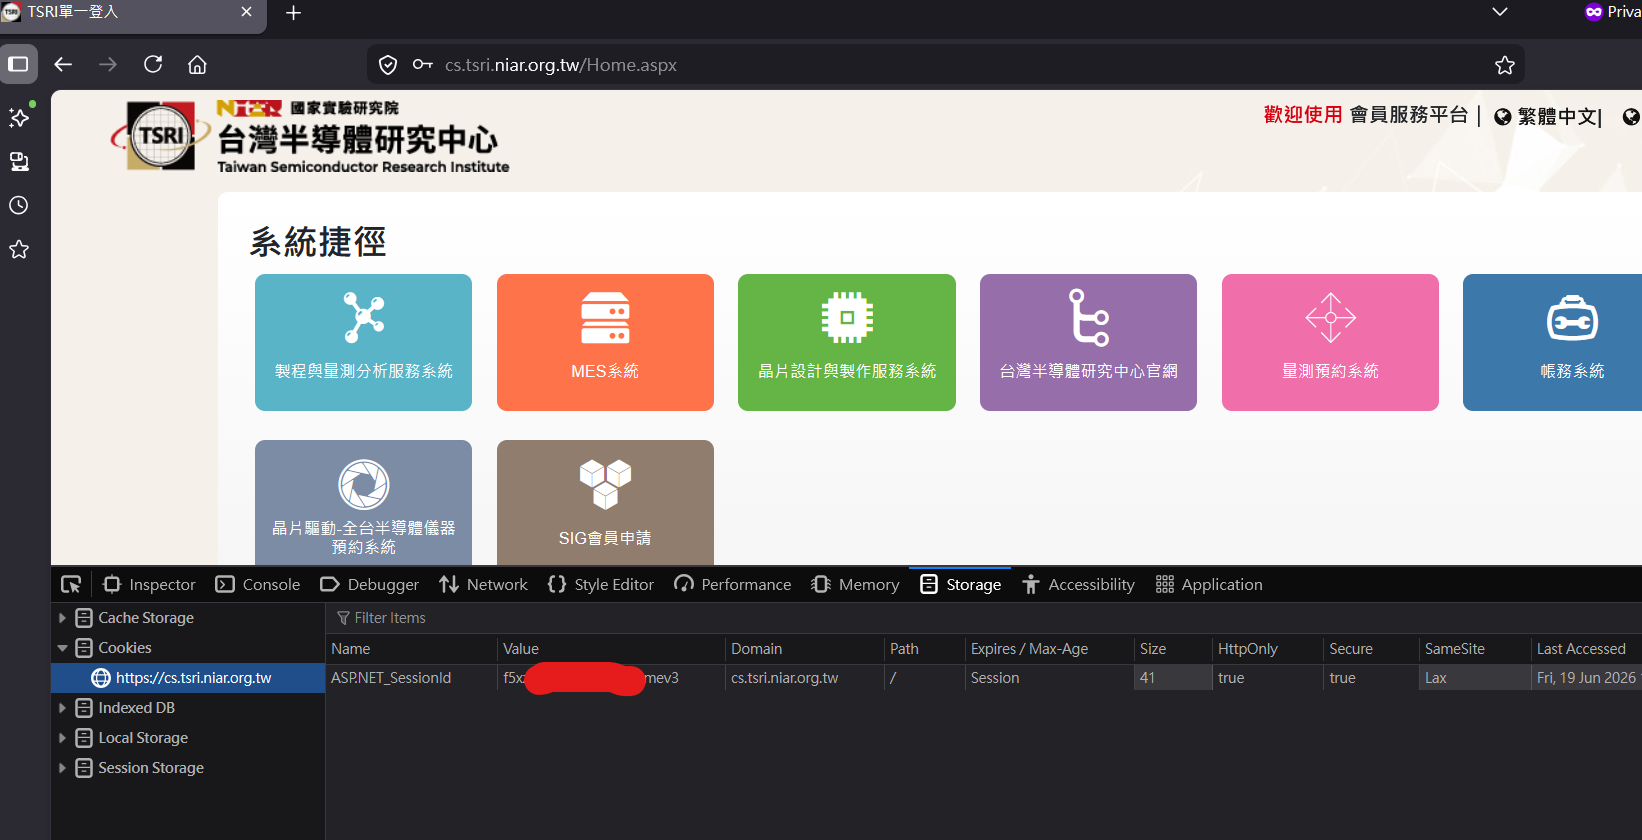Open 晶片驅動-全台半導體儀器預約系統 tile
Image resolution: width=1642 pixels, height=840 pixels.
pyautogui.click(x=363, y=503)
